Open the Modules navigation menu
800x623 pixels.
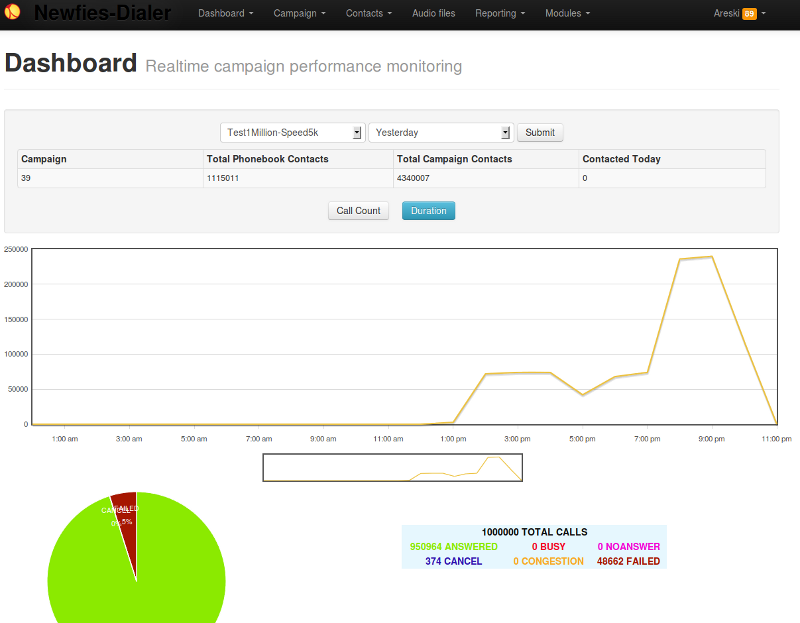coord(567,13)
